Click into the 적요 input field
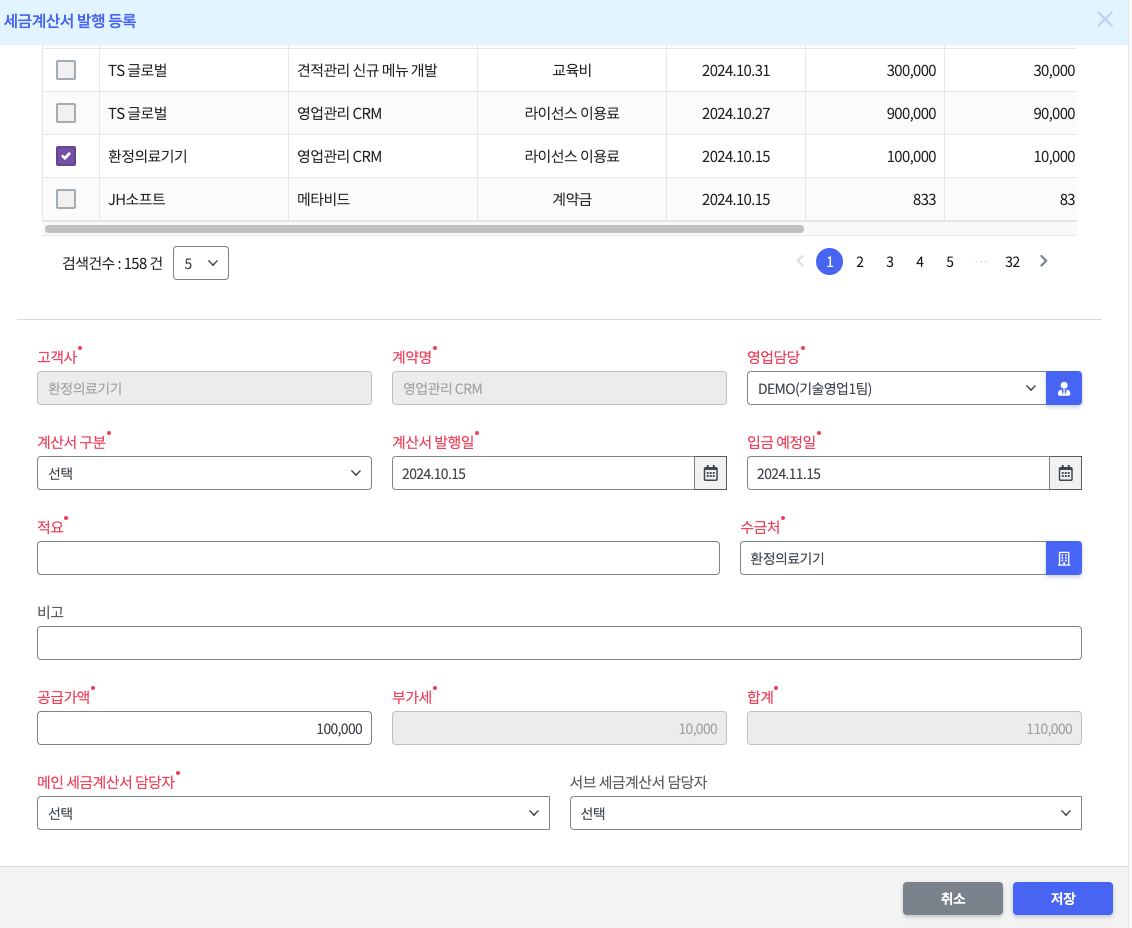Screen dimensions: 1132x928 coord(378,558)
